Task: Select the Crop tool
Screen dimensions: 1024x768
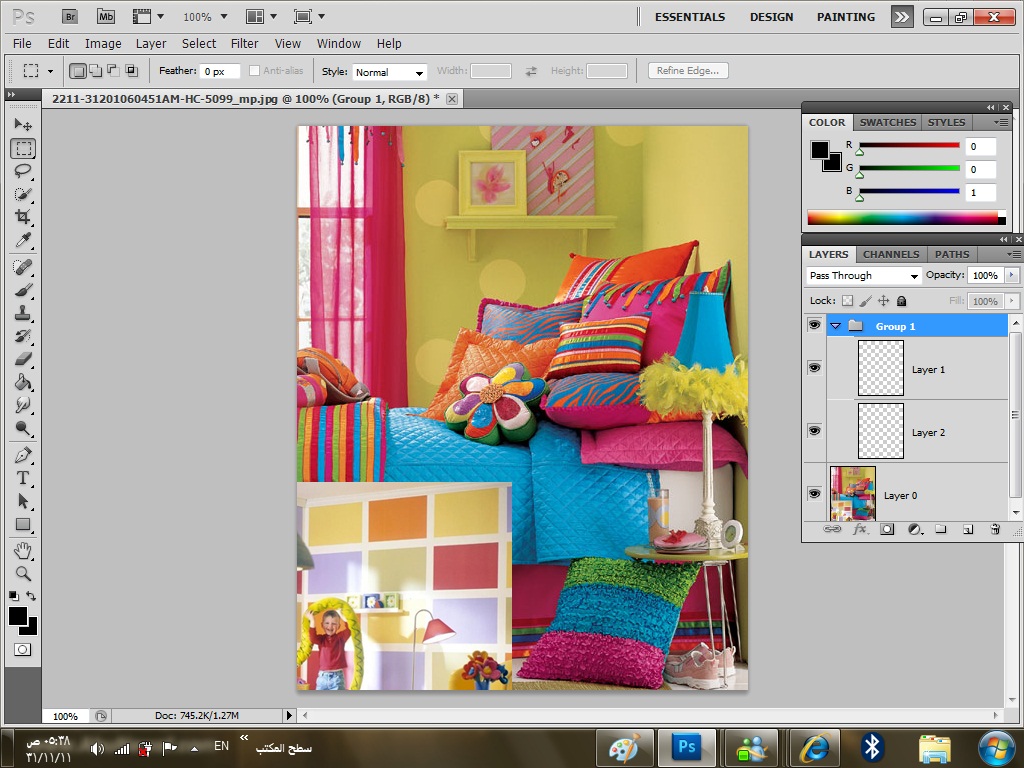Action: tap(22, 217)
